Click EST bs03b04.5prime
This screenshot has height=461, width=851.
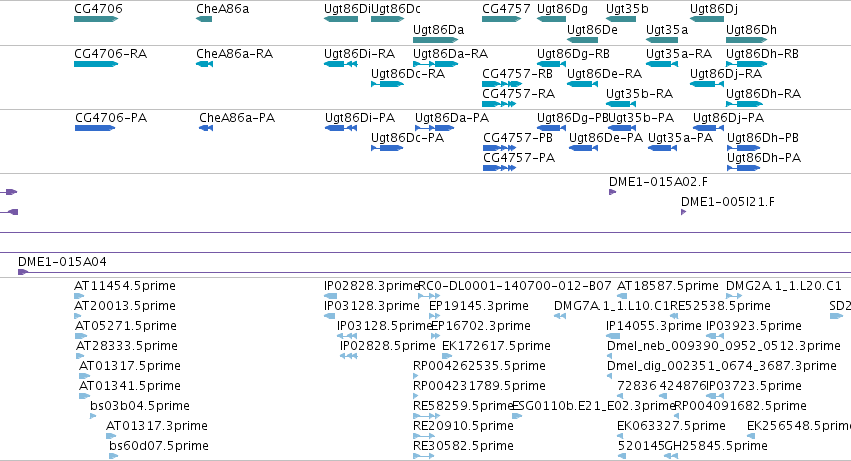pos(93,416)
